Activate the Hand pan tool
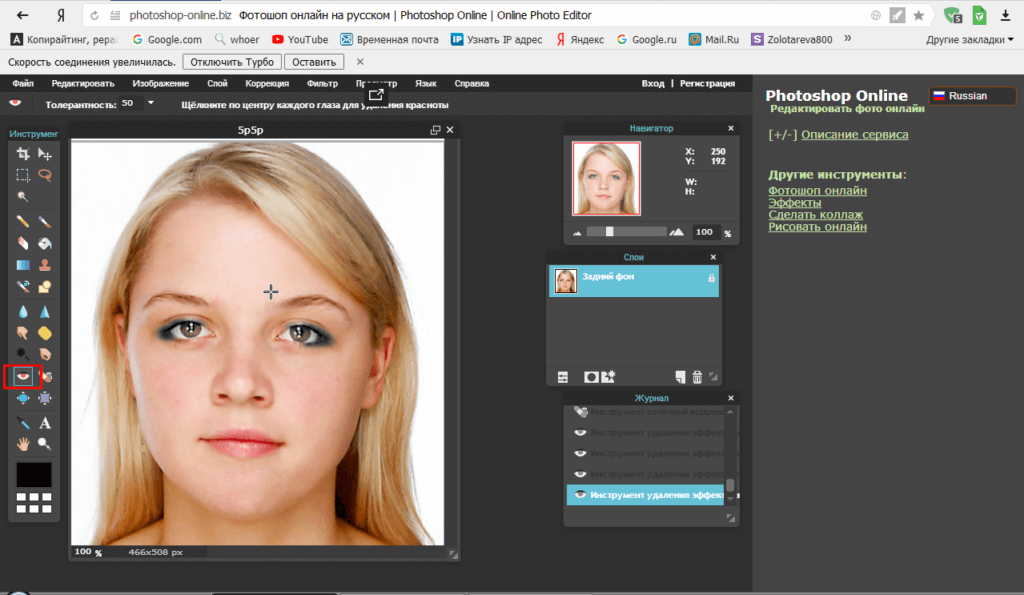Image resolution: width=1024 pixels, height=595 pixels. pos(22,444)
